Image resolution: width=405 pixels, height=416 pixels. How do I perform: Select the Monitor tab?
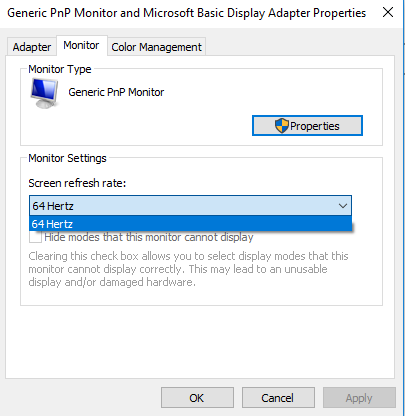point(81,45)
